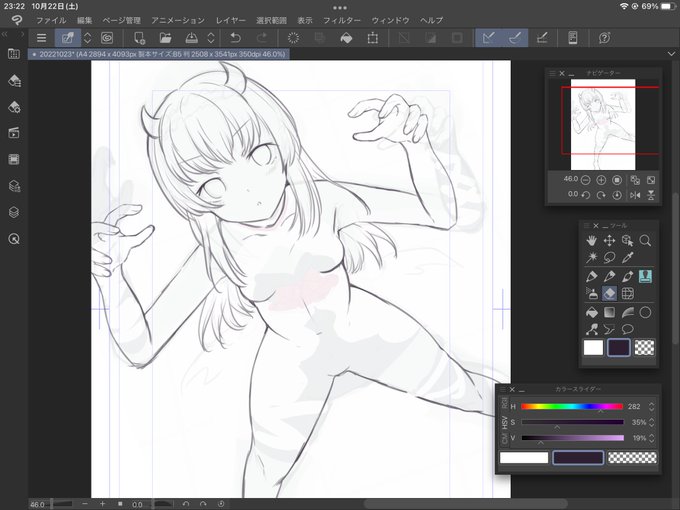
Task: Click the Fill bucket in command bar
Action: [x=346, y=38]
